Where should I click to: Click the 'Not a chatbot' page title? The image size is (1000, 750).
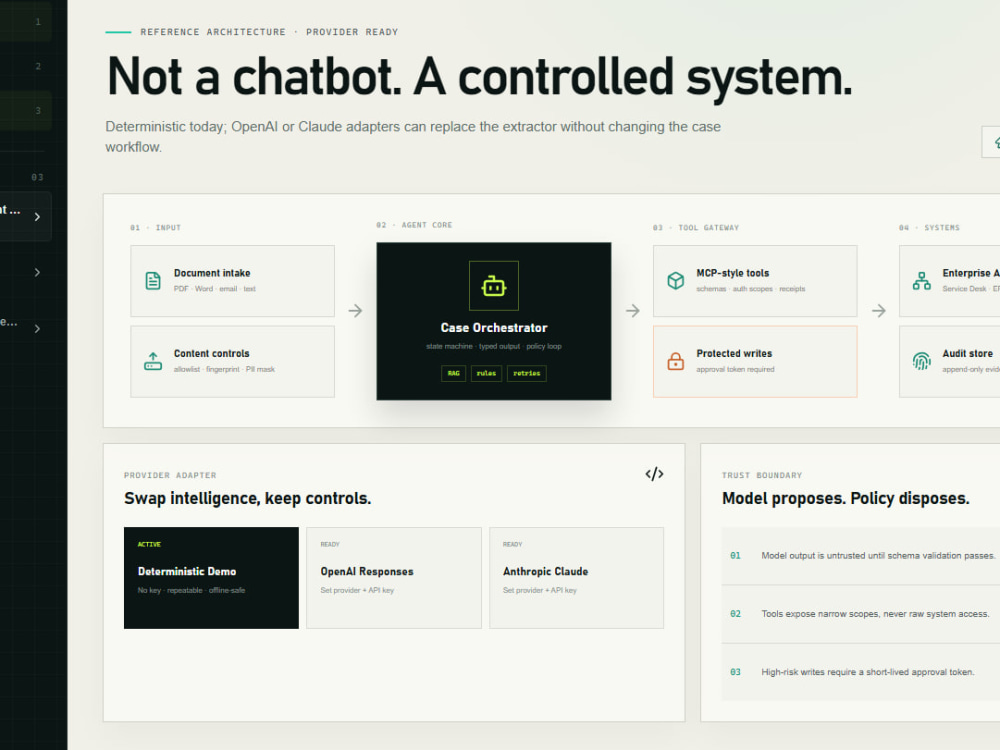click(480, 77)
